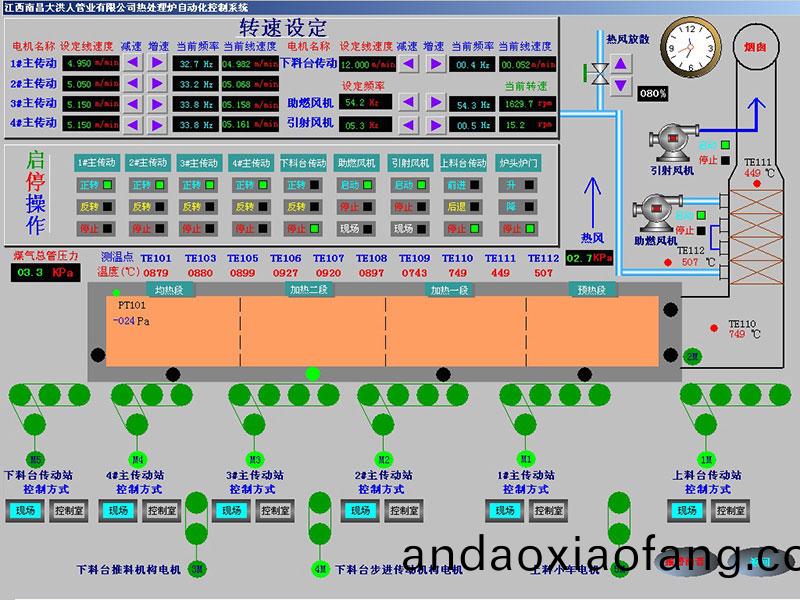Image resolution: width=800 pixels, height=600 pixels.
Task: Decrease 下料台传动 line speed arrow
Action: click(x=409, y=64)
